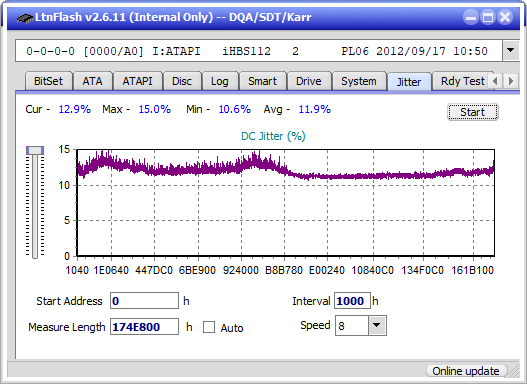The height and width of the screenshot is (384, 527).
Task: Open the Rdy Test tab
Action: pyautogui.click(x=462, y=81)
